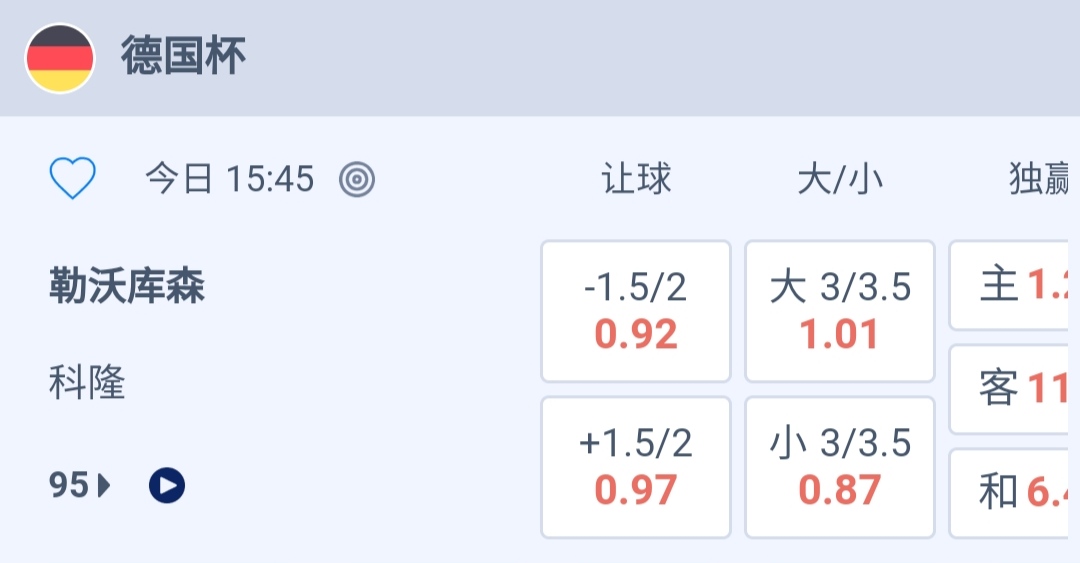Click the 今日 15:45 match time

coord(229,180)
